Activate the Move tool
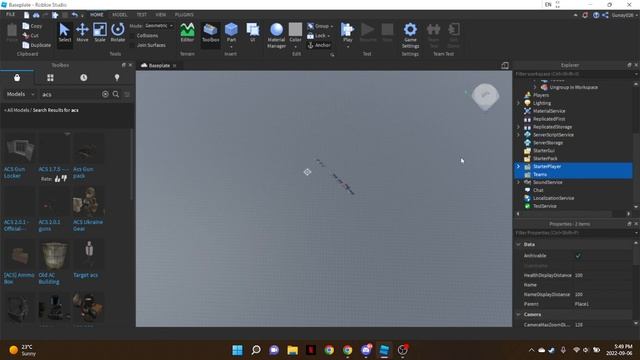The image size is (640, 360). 82,33
